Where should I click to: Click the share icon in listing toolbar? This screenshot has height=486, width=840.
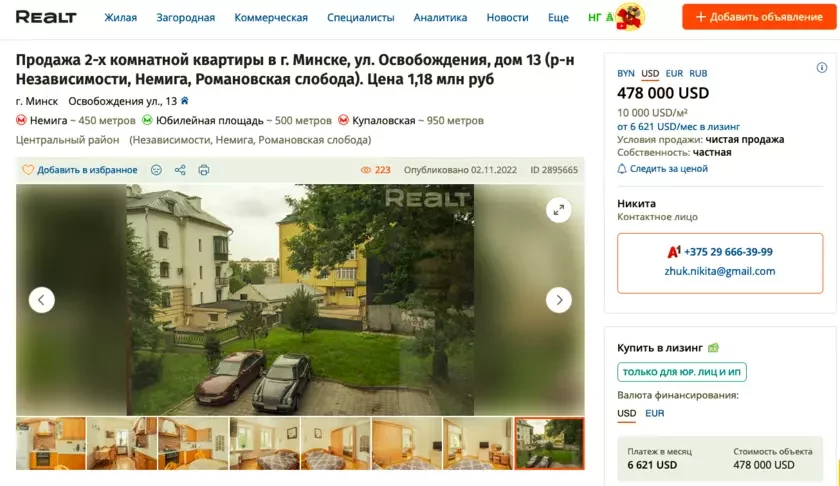[180, 170]
